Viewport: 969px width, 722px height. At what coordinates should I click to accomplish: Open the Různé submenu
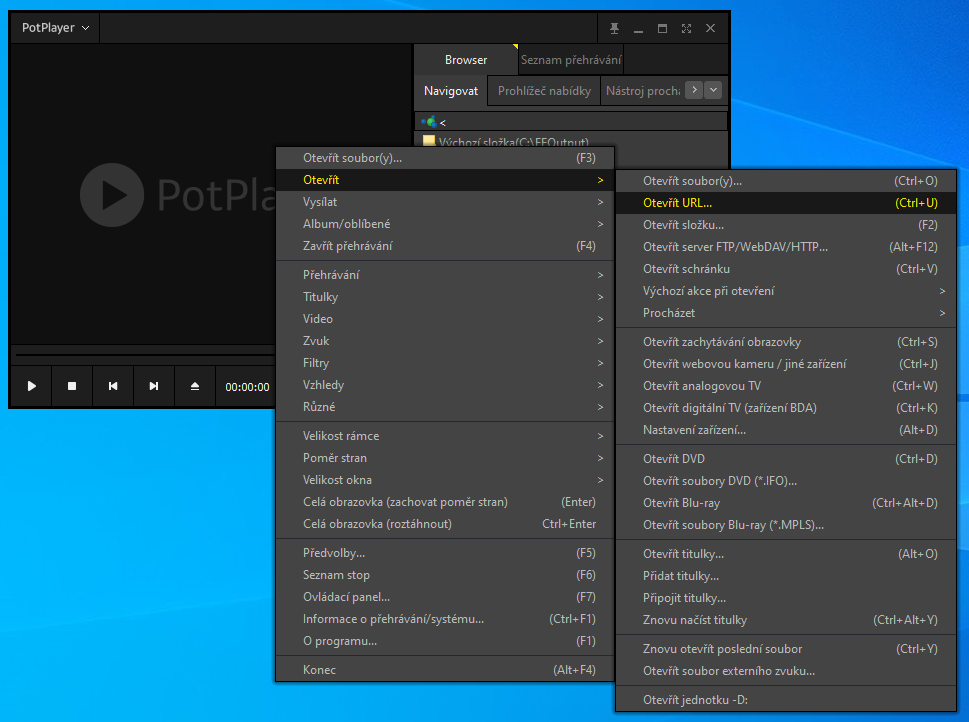(x=445, y=407)
